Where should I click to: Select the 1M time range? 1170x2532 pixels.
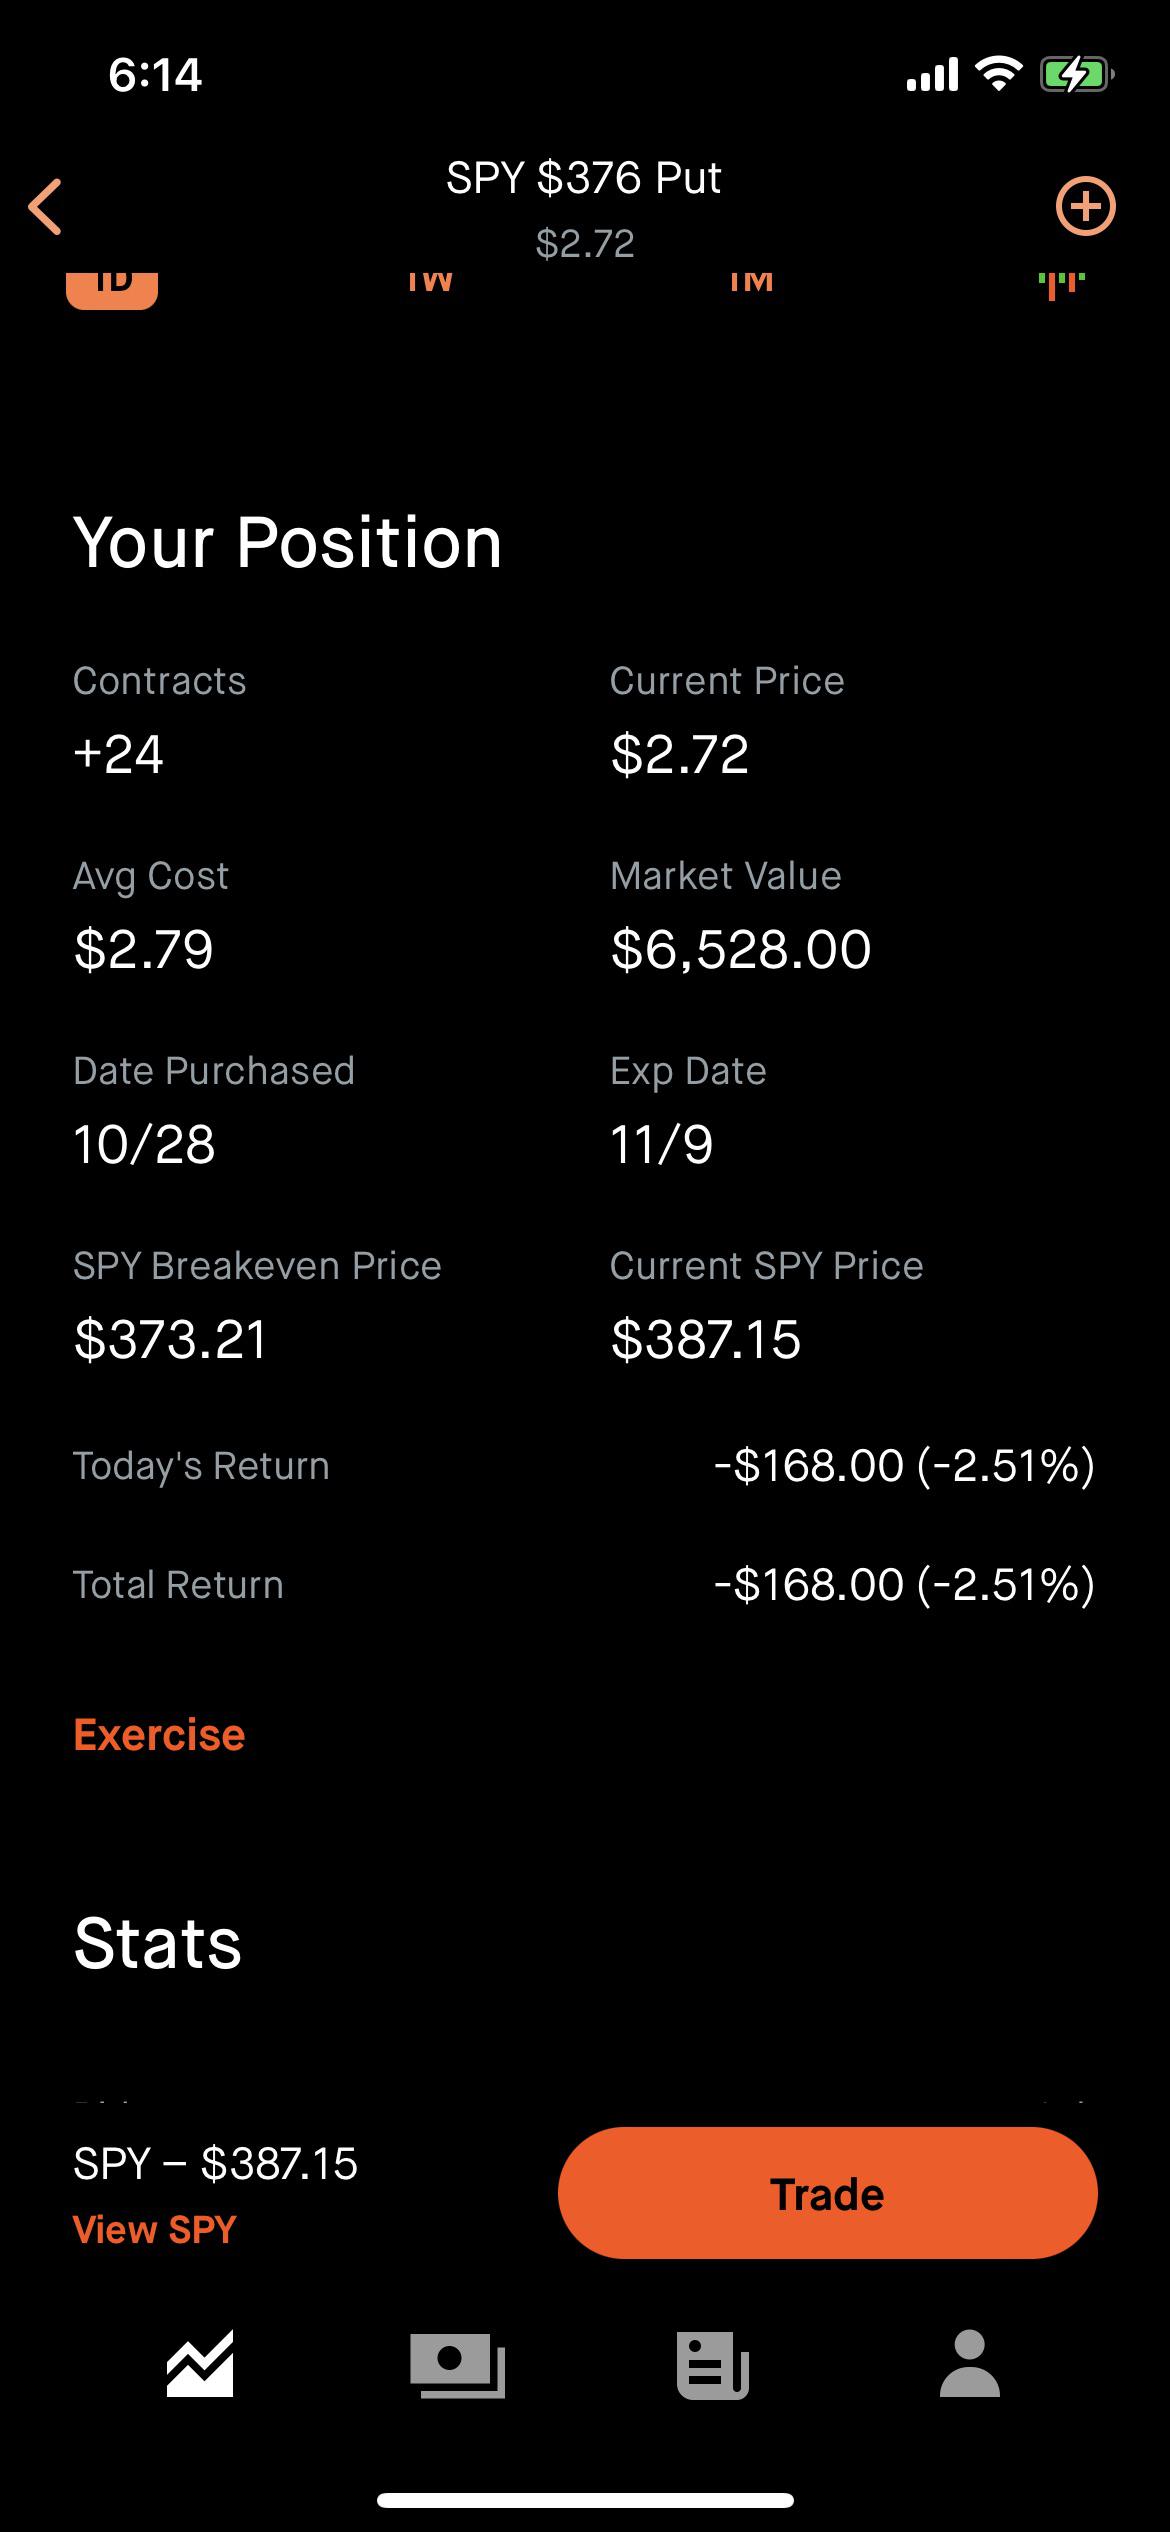point(751,284)
